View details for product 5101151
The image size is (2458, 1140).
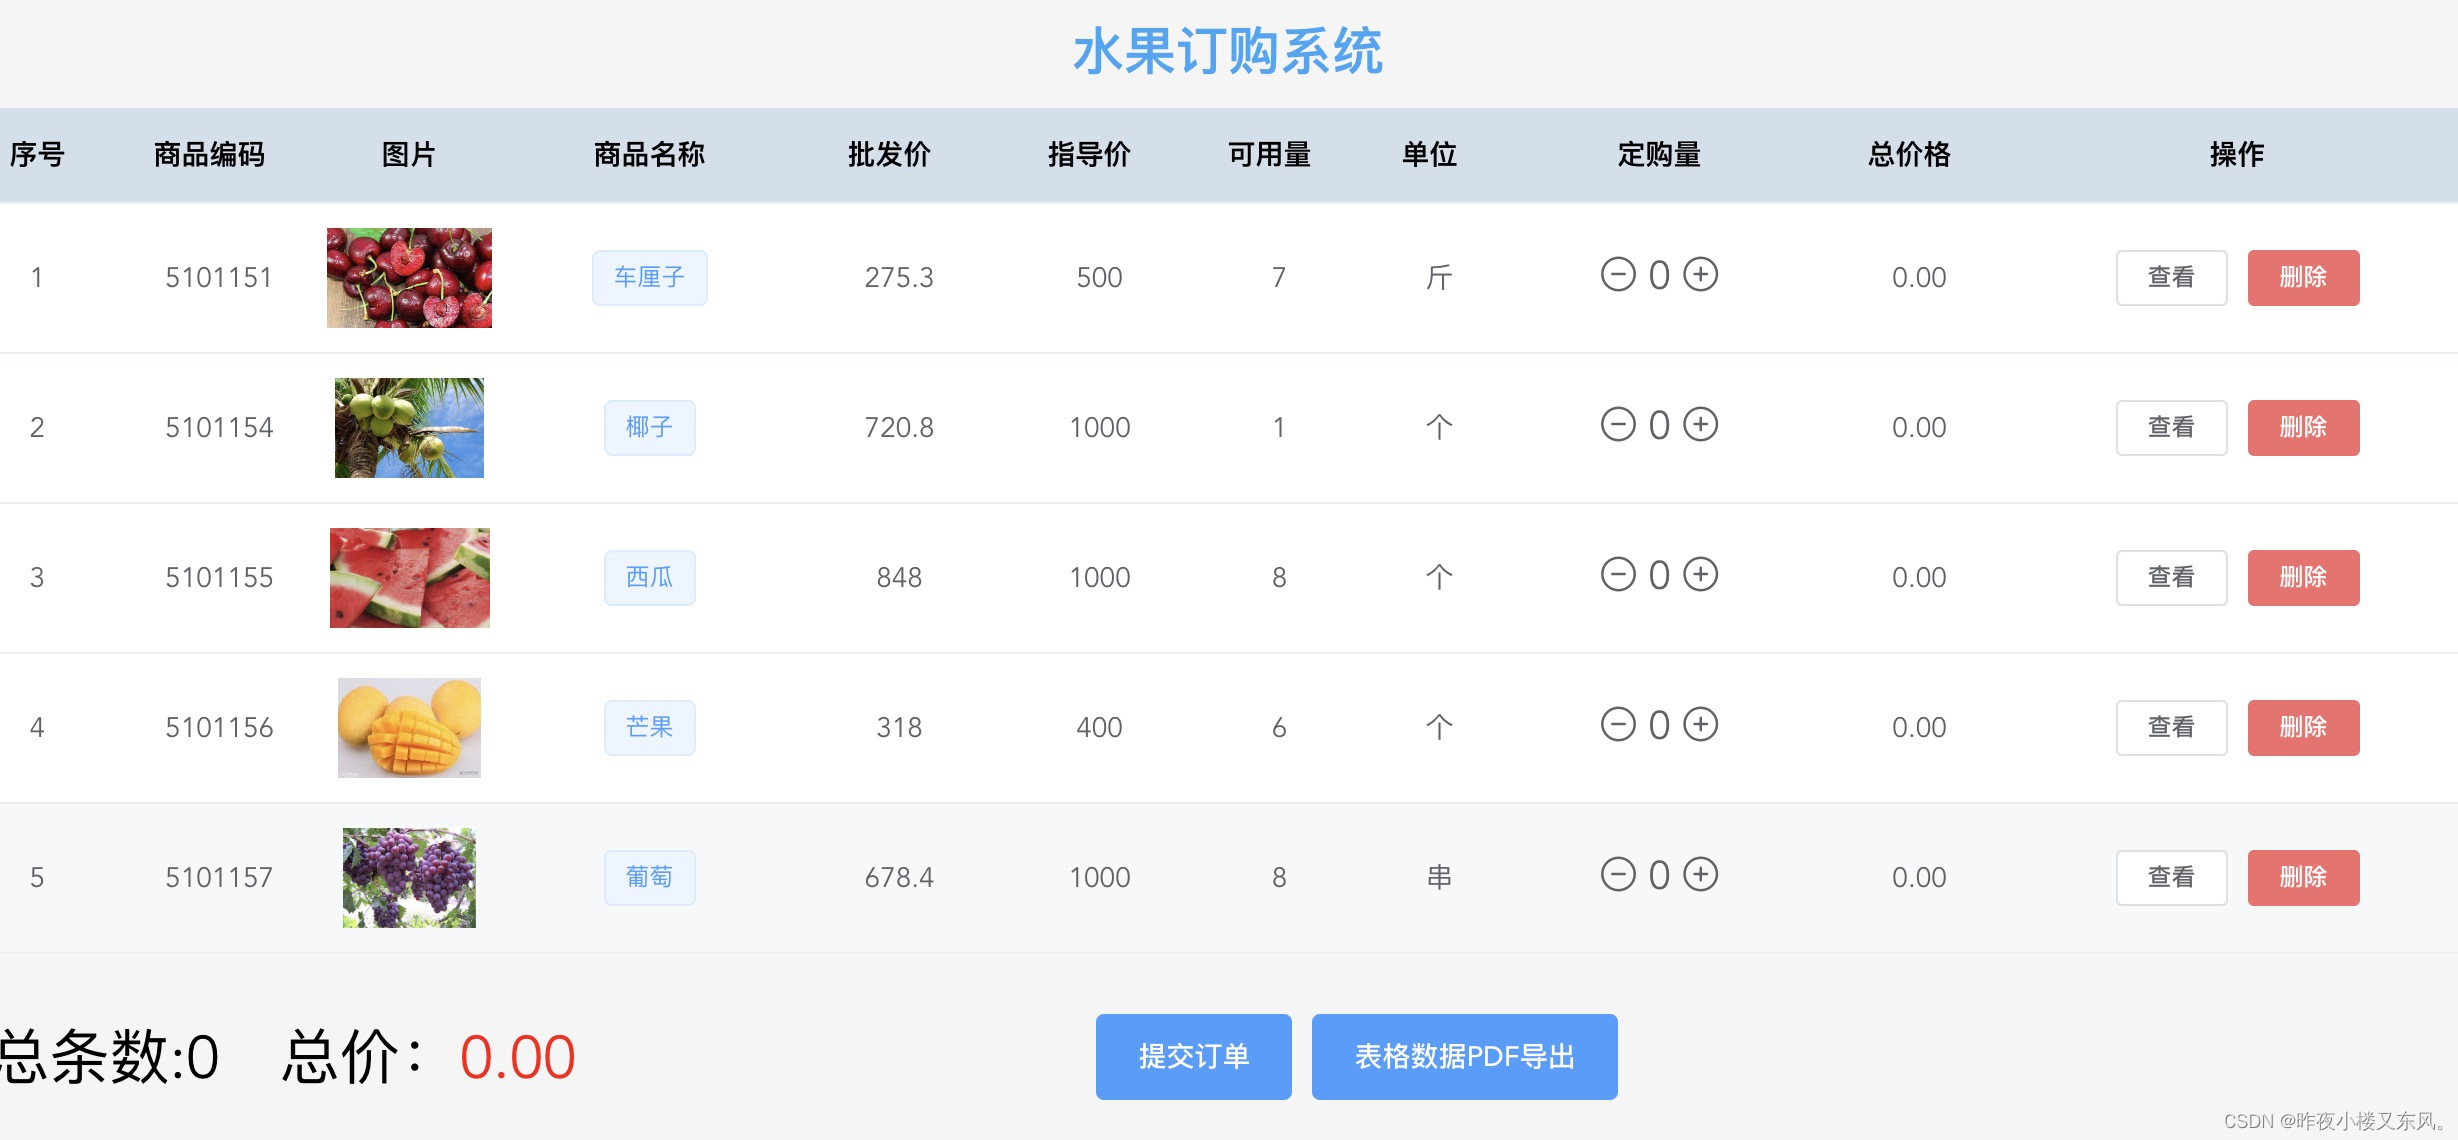pos(2171,277)
